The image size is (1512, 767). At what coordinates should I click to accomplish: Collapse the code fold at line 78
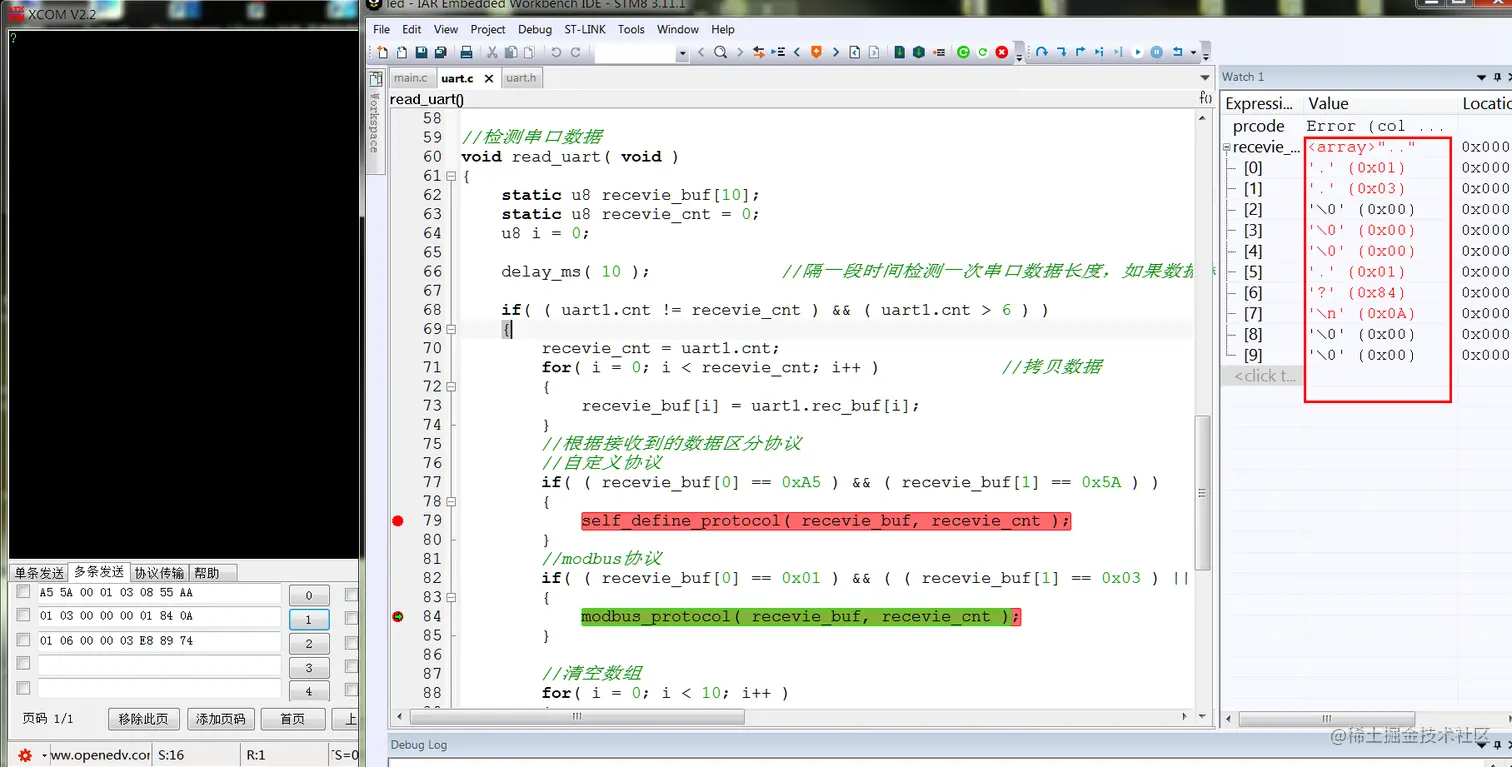[451, 501]
